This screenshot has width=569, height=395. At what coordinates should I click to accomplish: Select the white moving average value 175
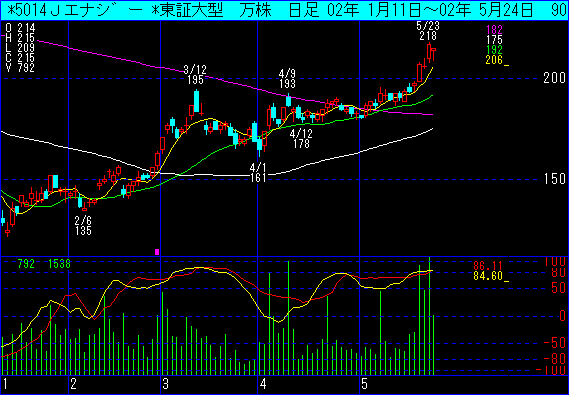click(x=494, y=40)
